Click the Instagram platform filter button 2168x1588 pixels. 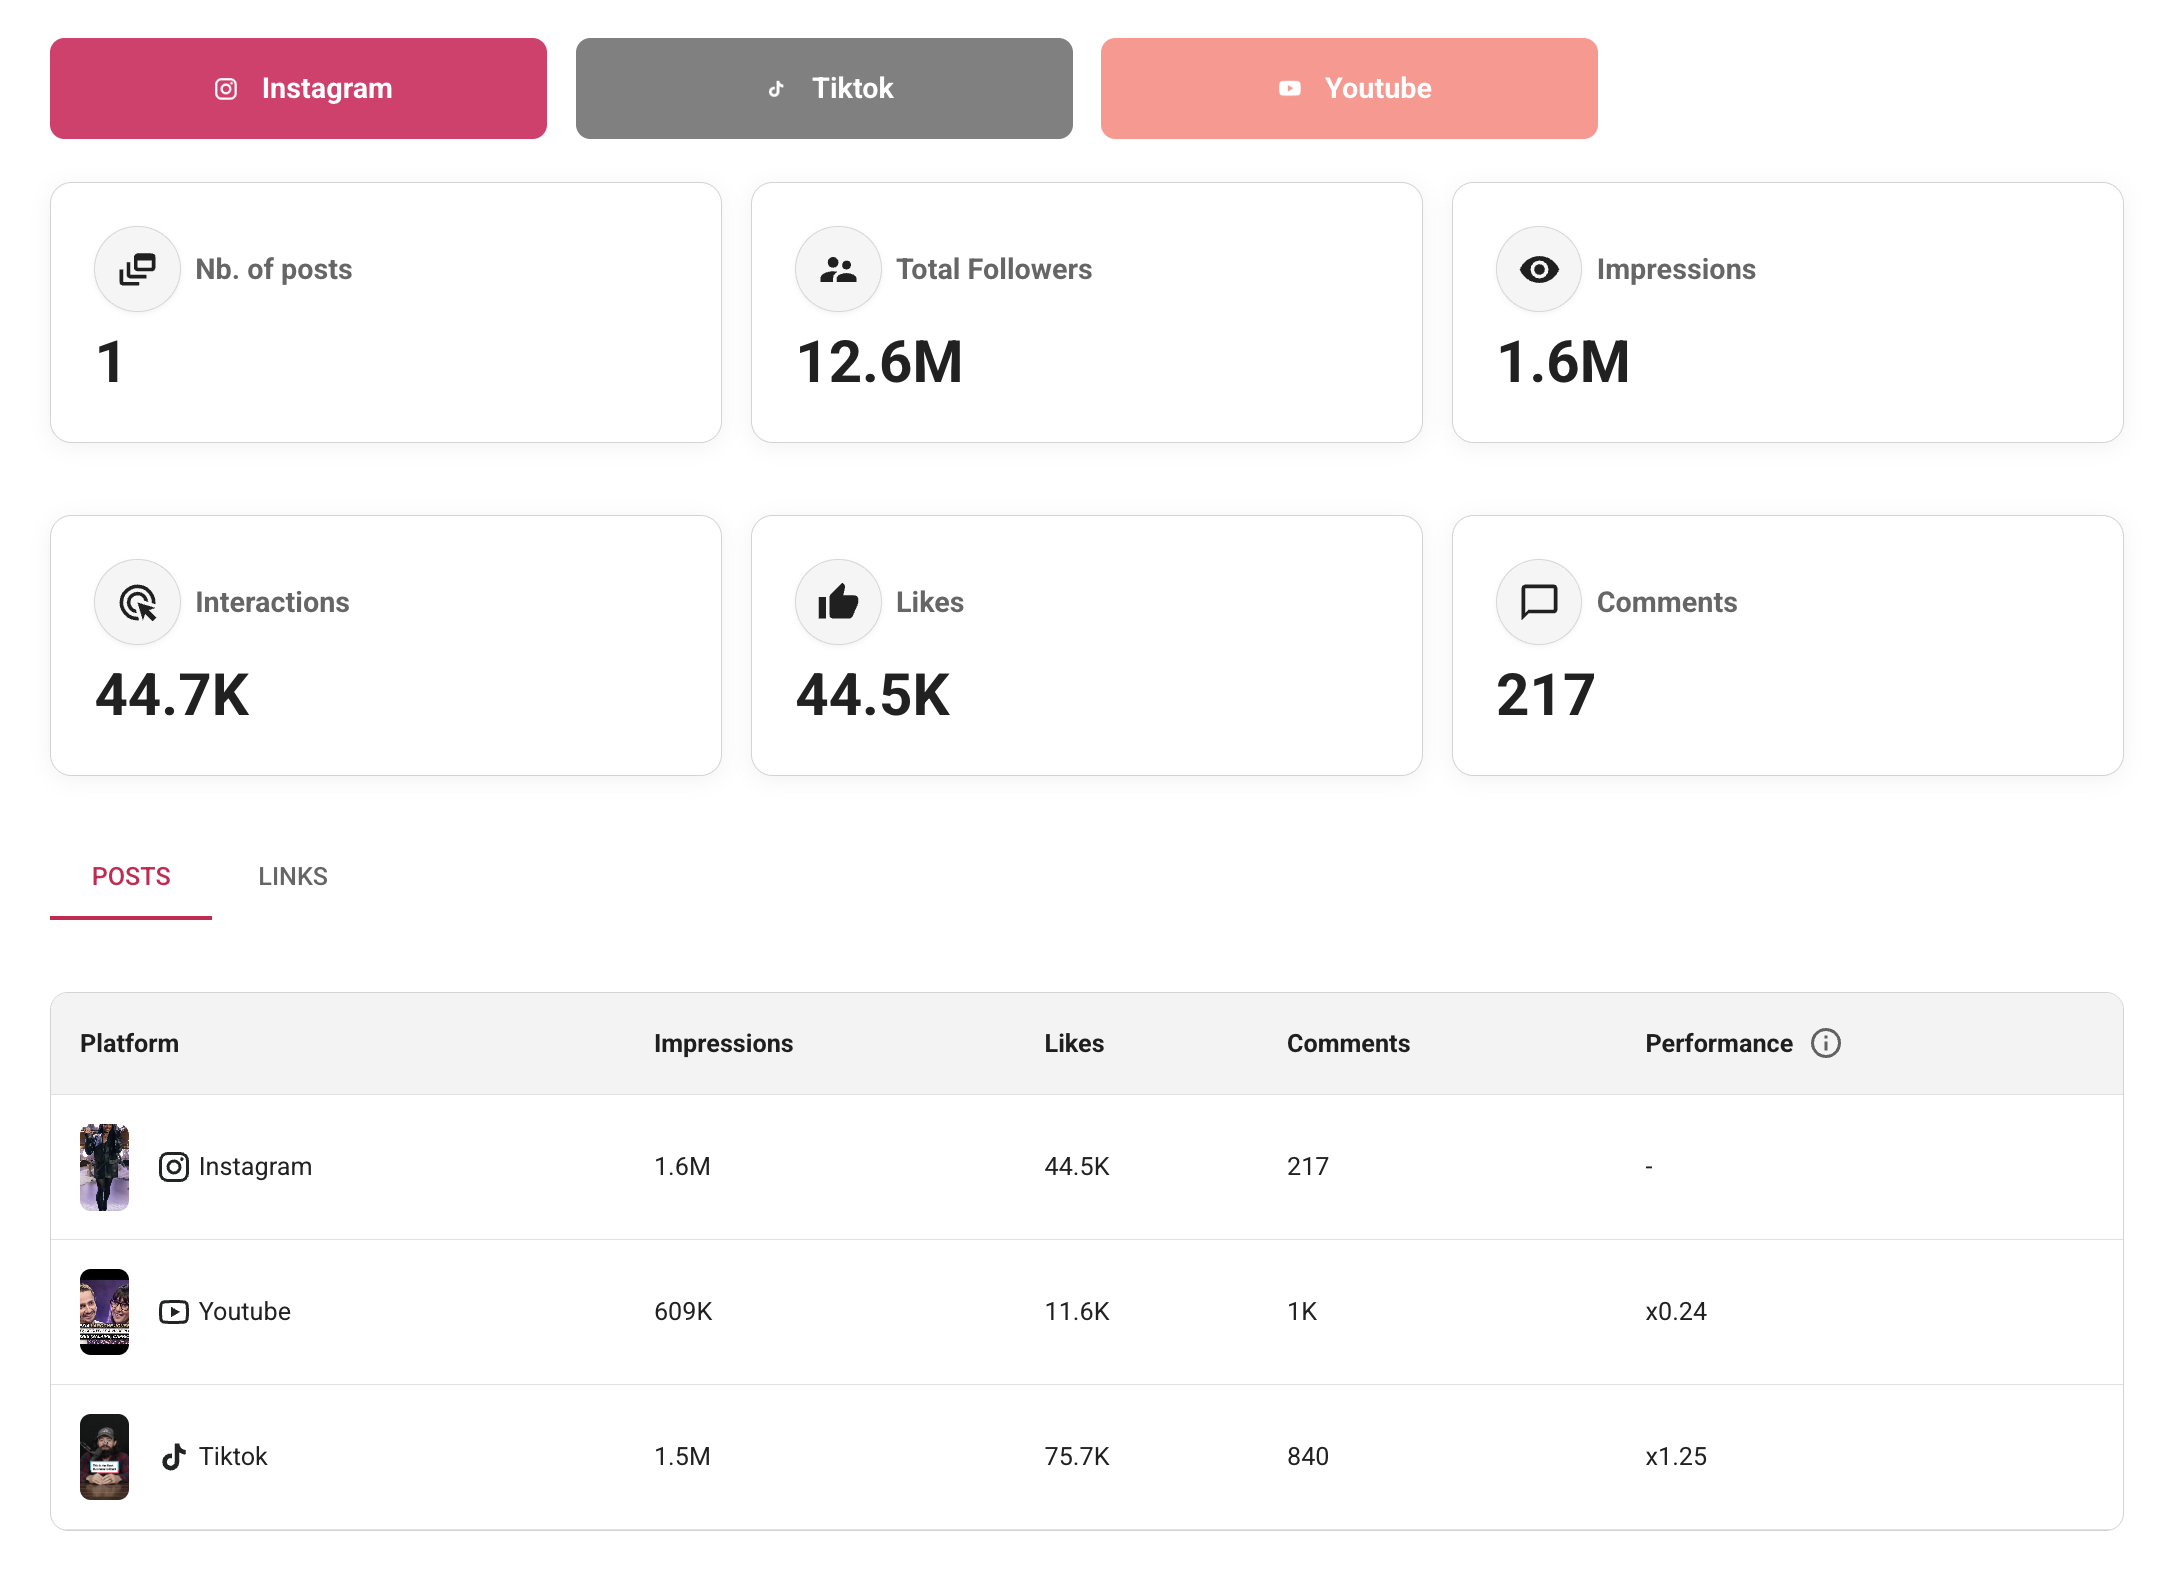(x=298, y=89)
